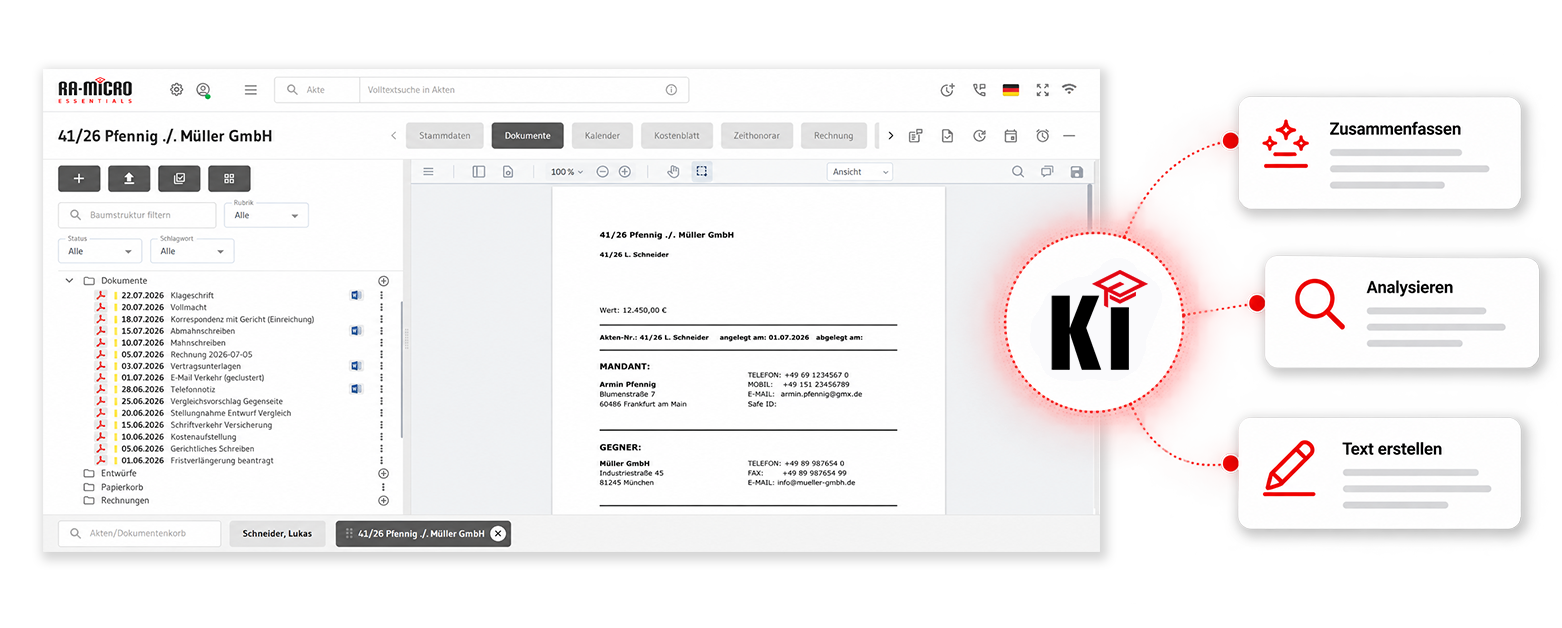Click the Zusammenfassen KI card
Viewport: 1562px width, 628px height.
(1379, 153)
